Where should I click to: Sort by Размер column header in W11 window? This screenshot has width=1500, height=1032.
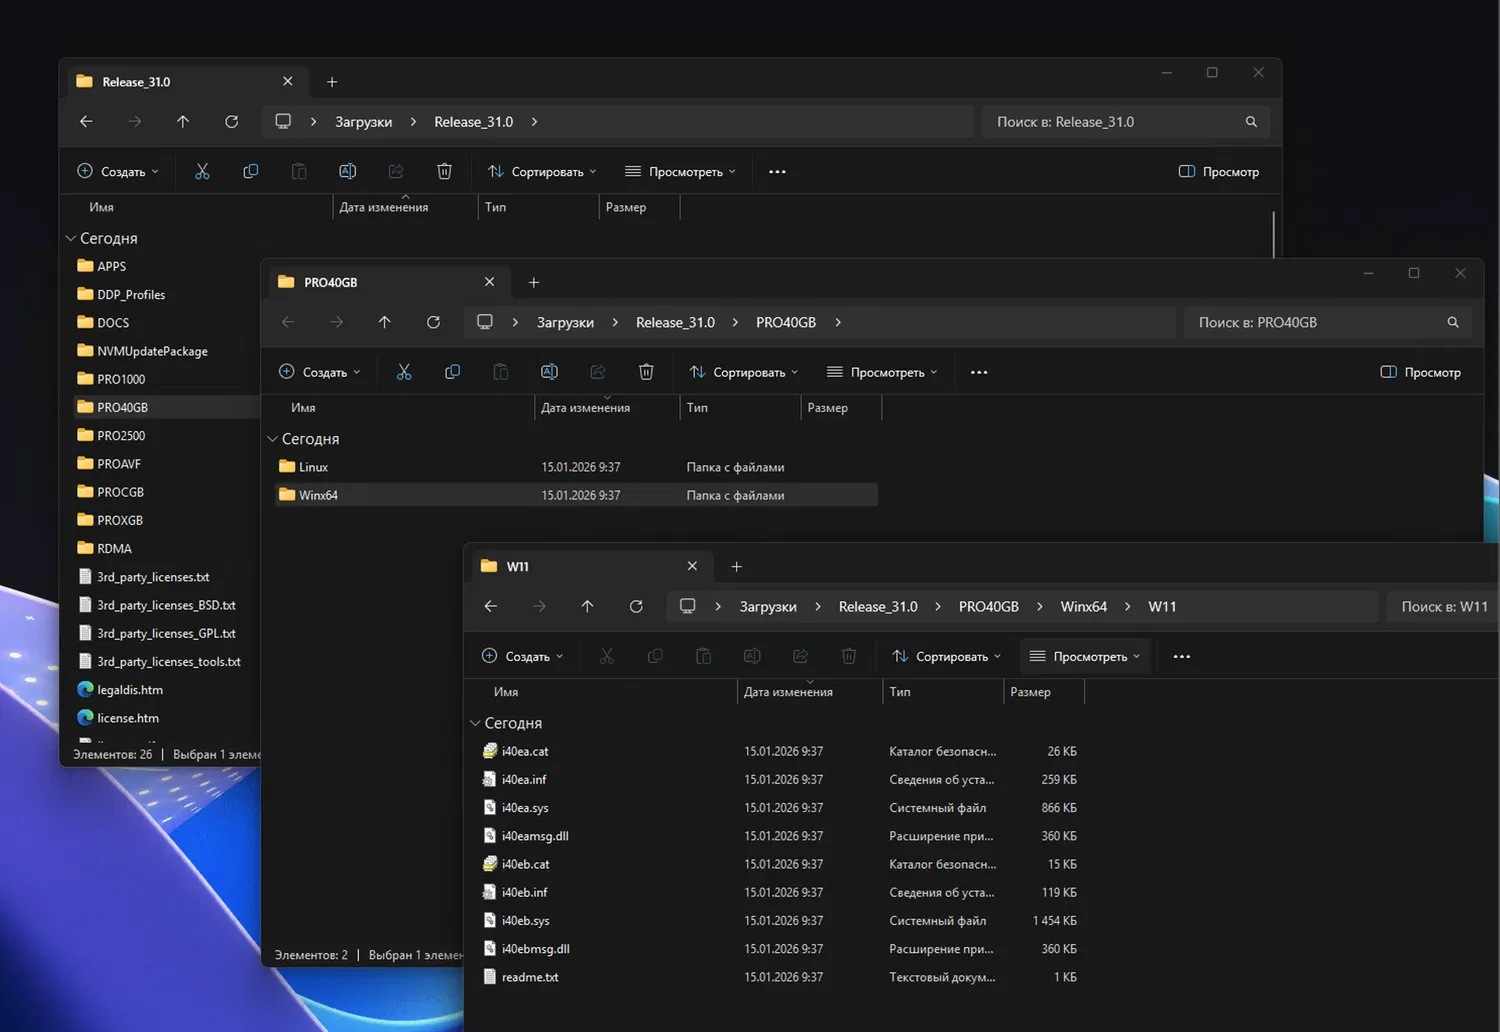click(1031, 692)
